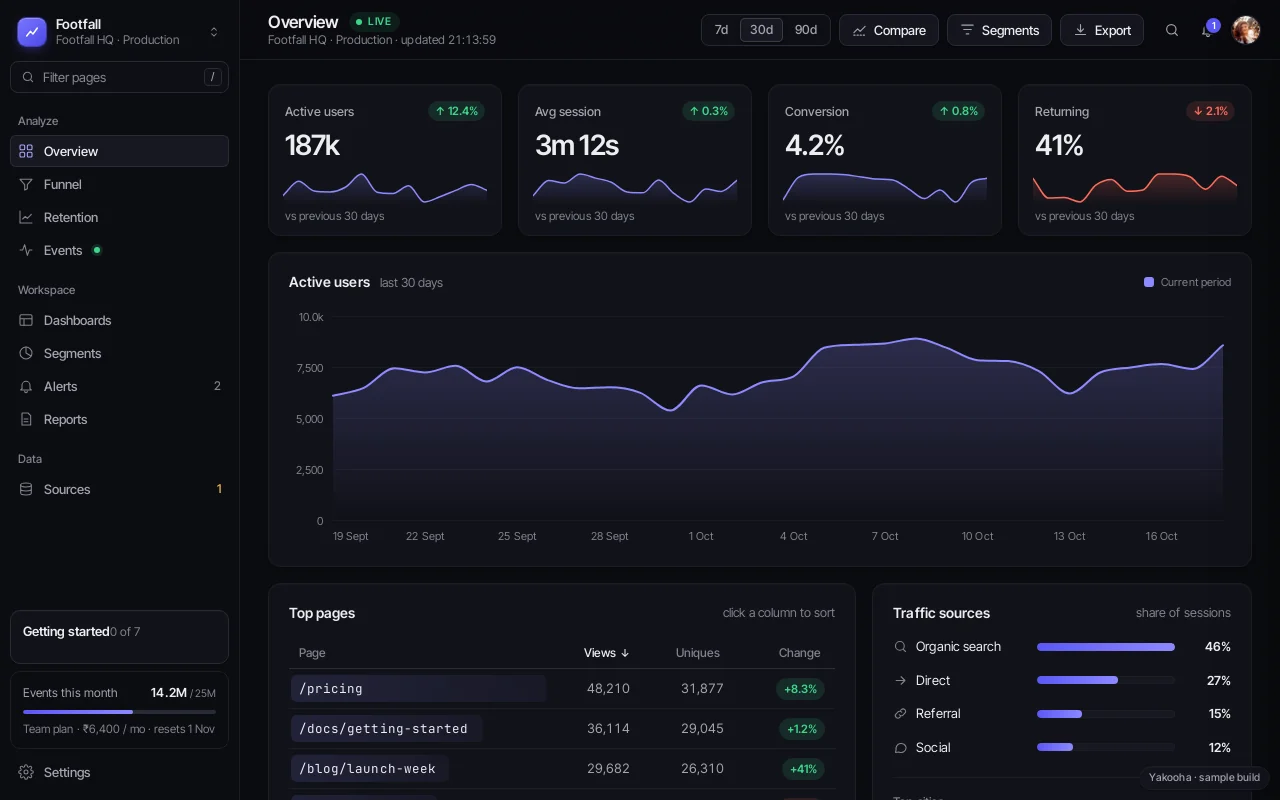Expand the Footfall workspace switcher chevron
This screenshot has width=1280, height=800.
pos(214,32)
